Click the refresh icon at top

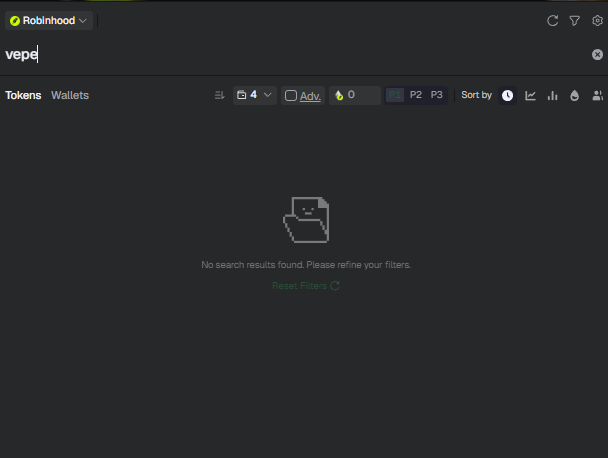(553, 21)
